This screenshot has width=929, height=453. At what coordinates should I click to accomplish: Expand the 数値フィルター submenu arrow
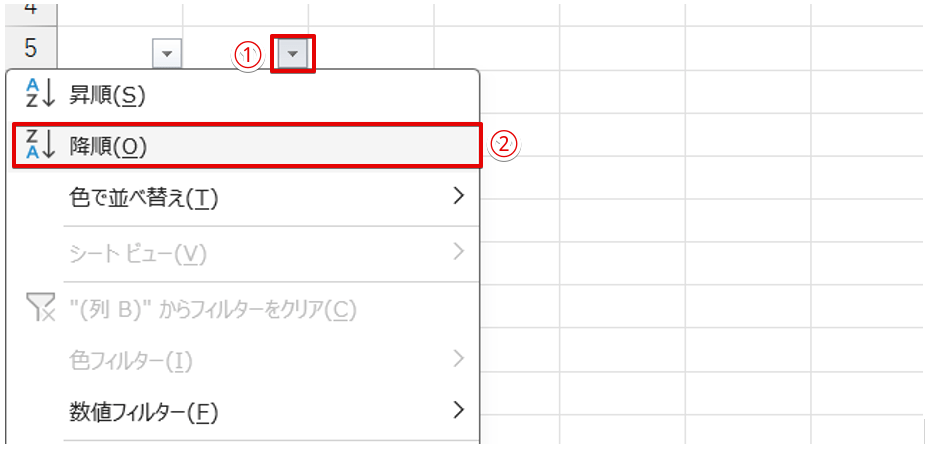tap(458, 410)
